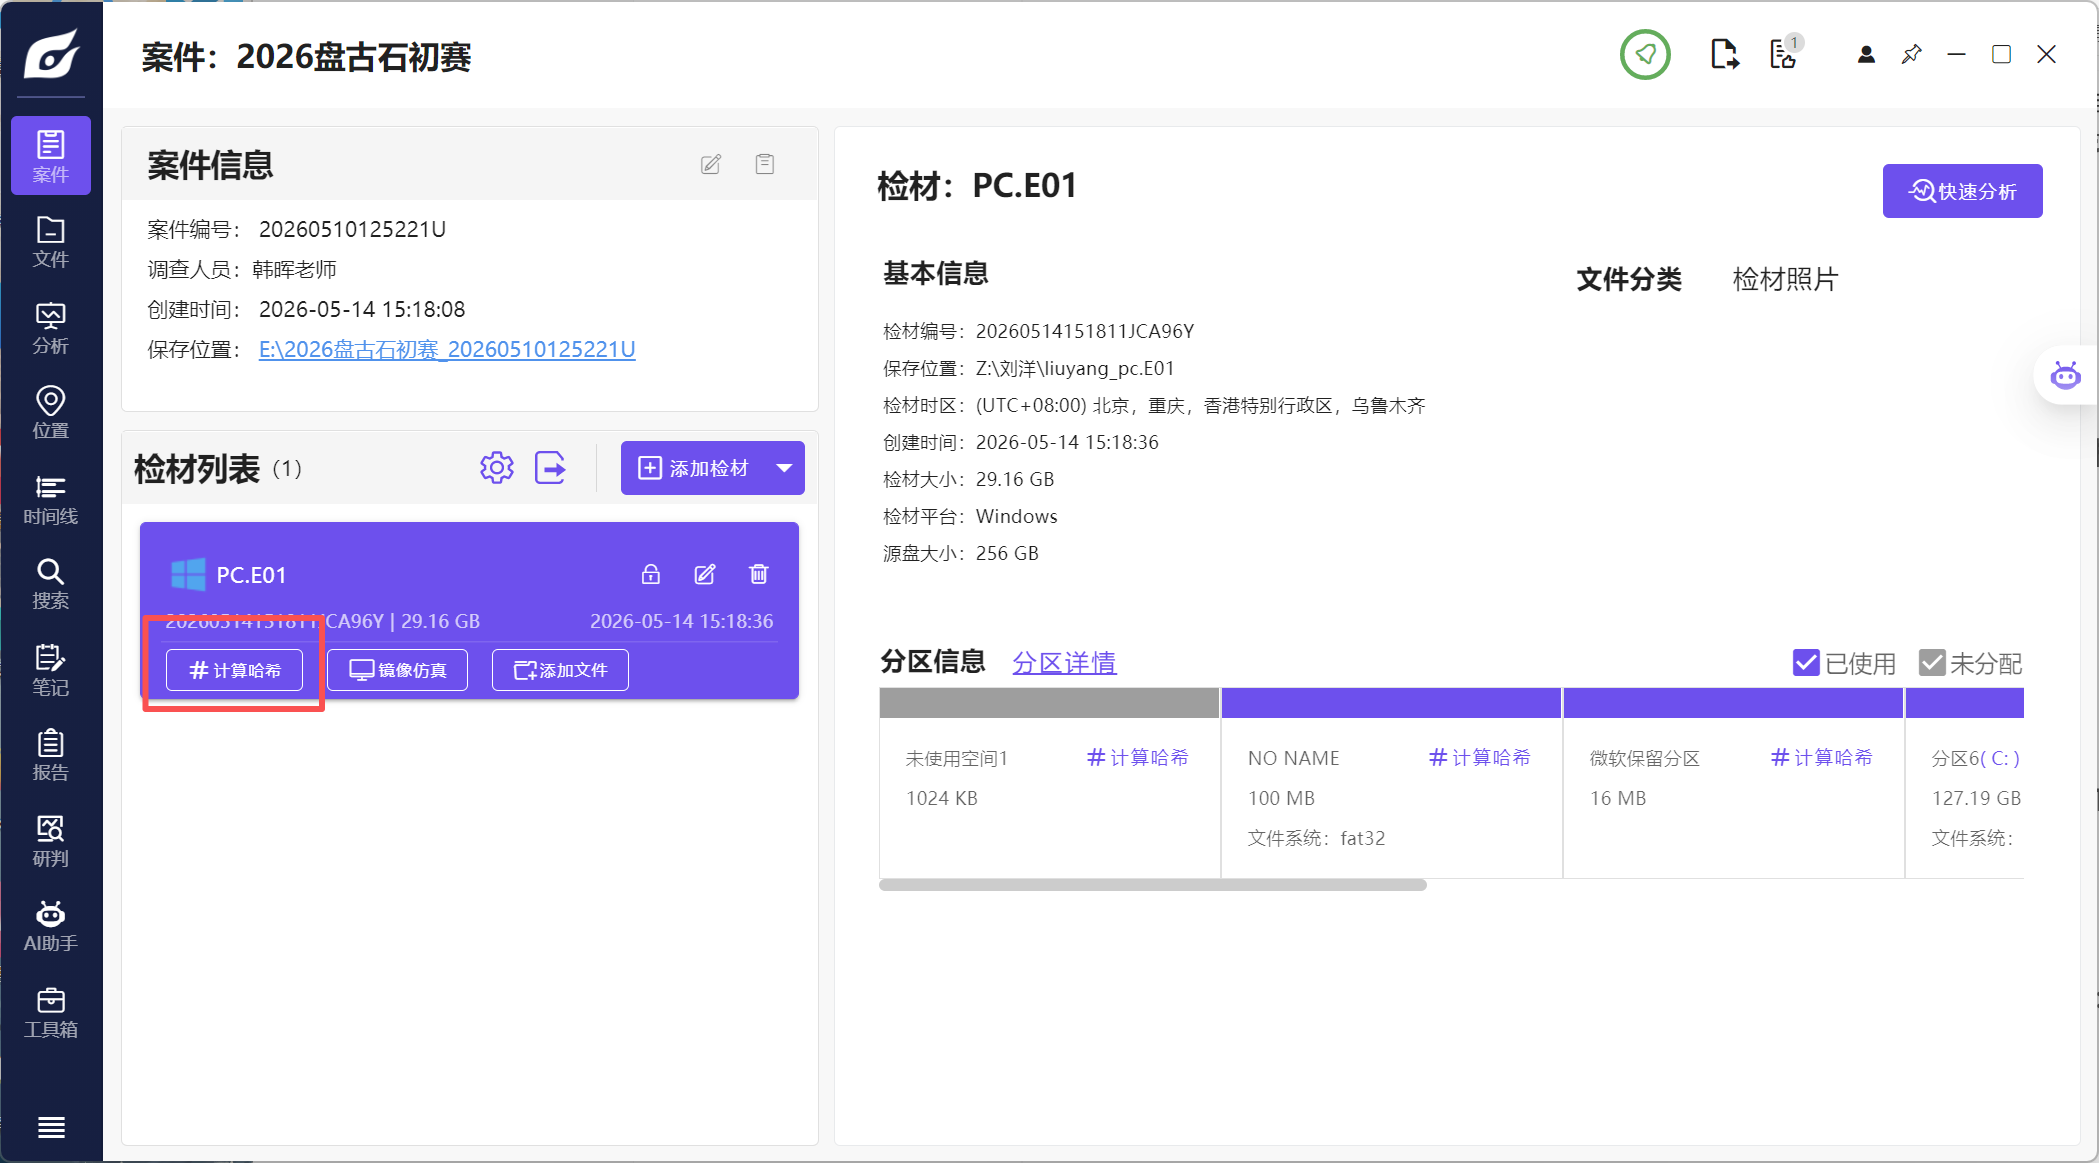Viewport: 2099px width, 1163px height.
Task: Open the 文件 sidebar section
Action: pos(51,242)
